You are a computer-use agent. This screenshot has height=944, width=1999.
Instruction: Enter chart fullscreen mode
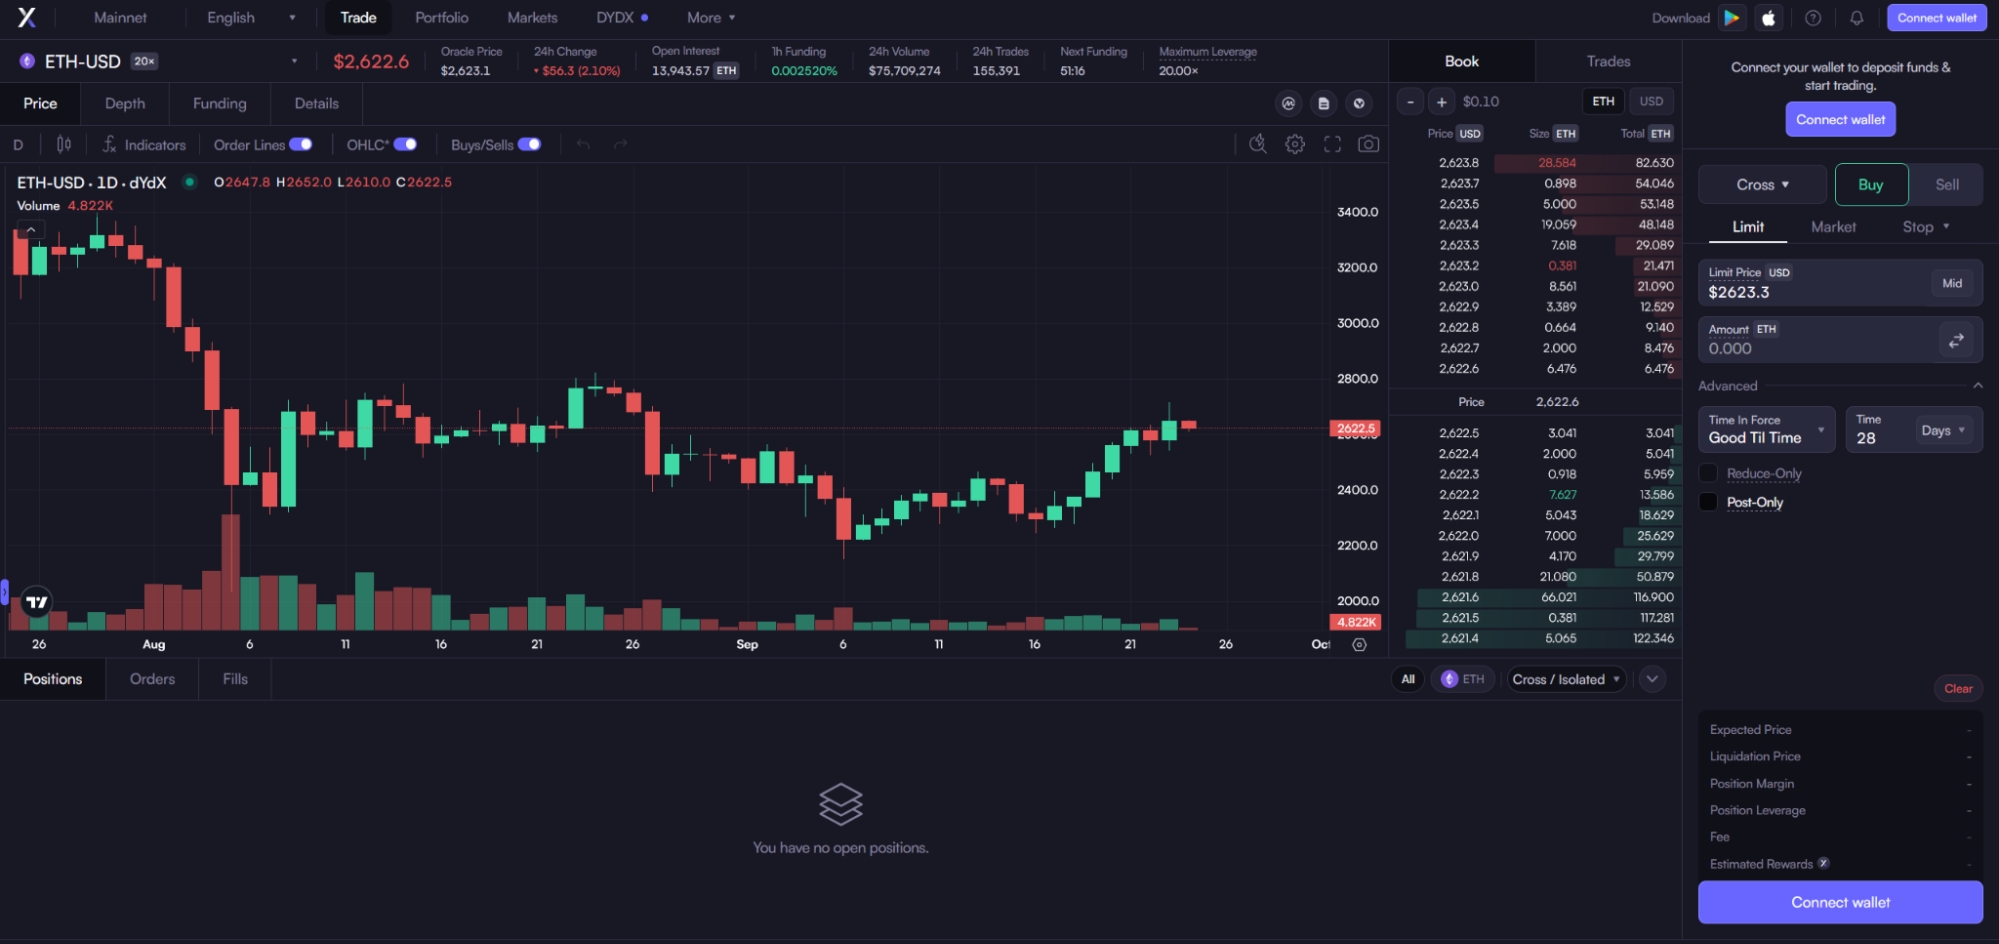(x=1332, y=144)
